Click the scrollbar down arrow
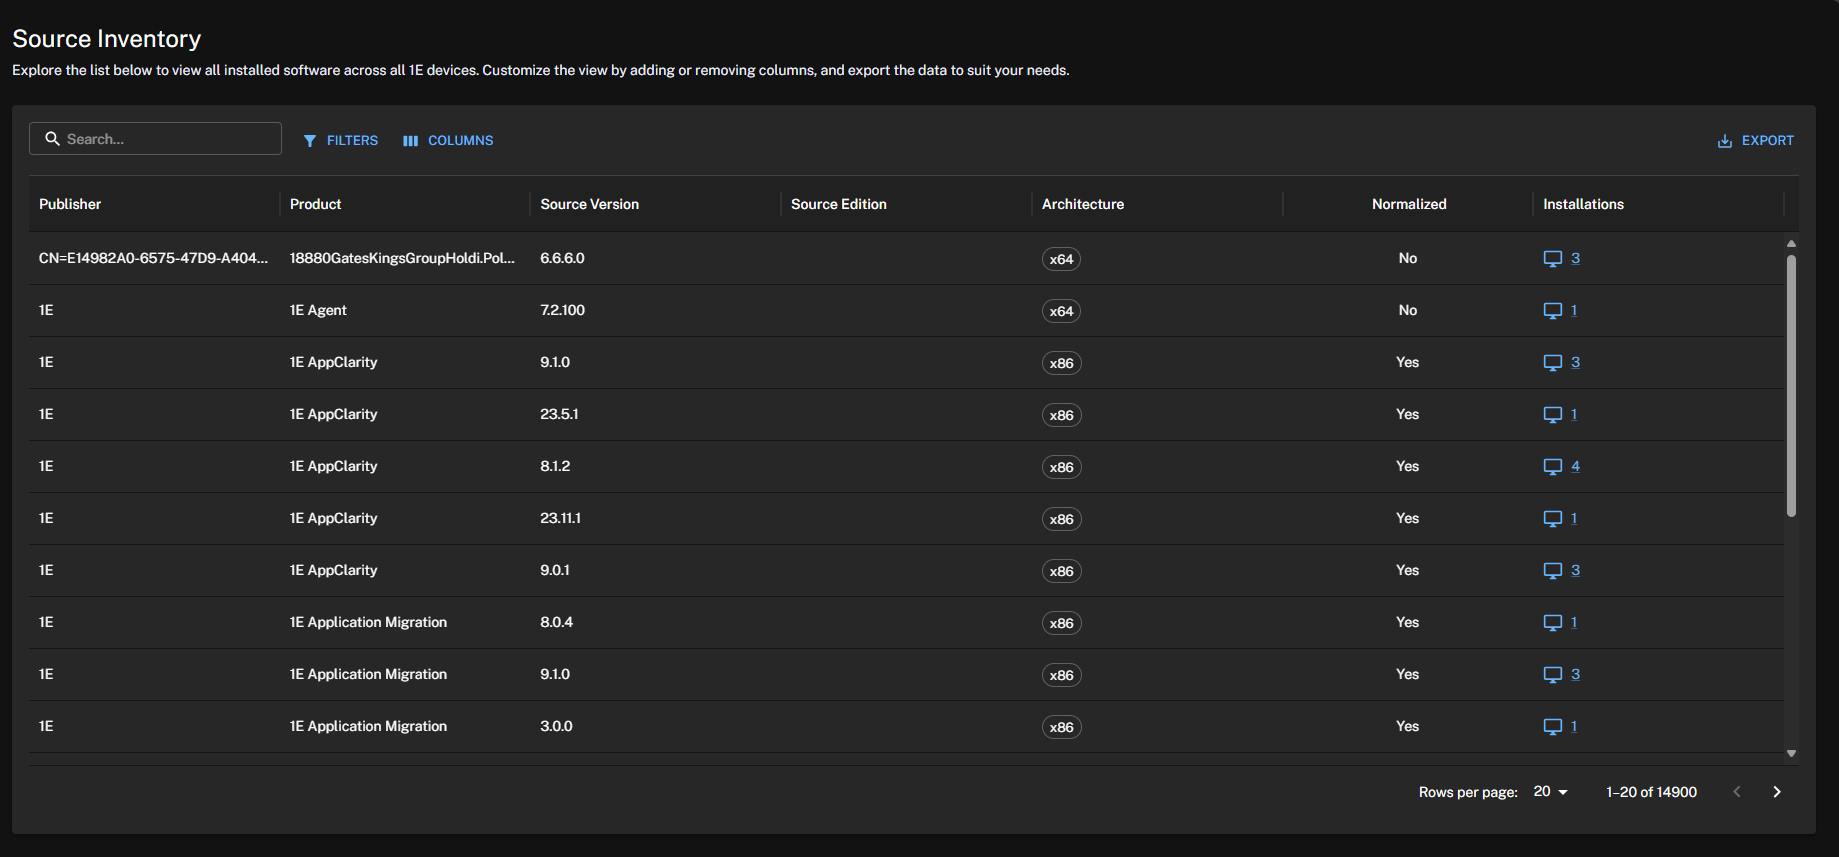The height and width of the screenshot is (857, 1839). (1791, 754)
